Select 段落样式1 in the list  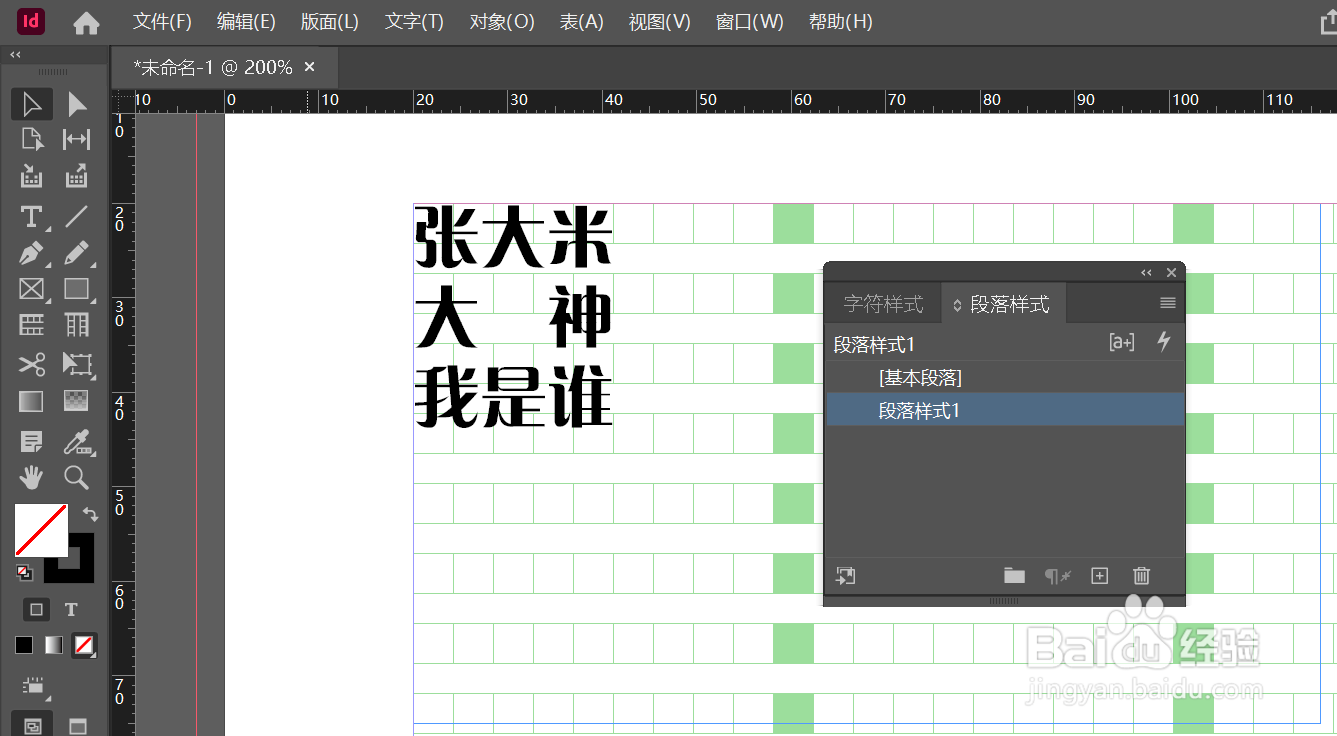pyautogui.click(x=1005, y=410)
